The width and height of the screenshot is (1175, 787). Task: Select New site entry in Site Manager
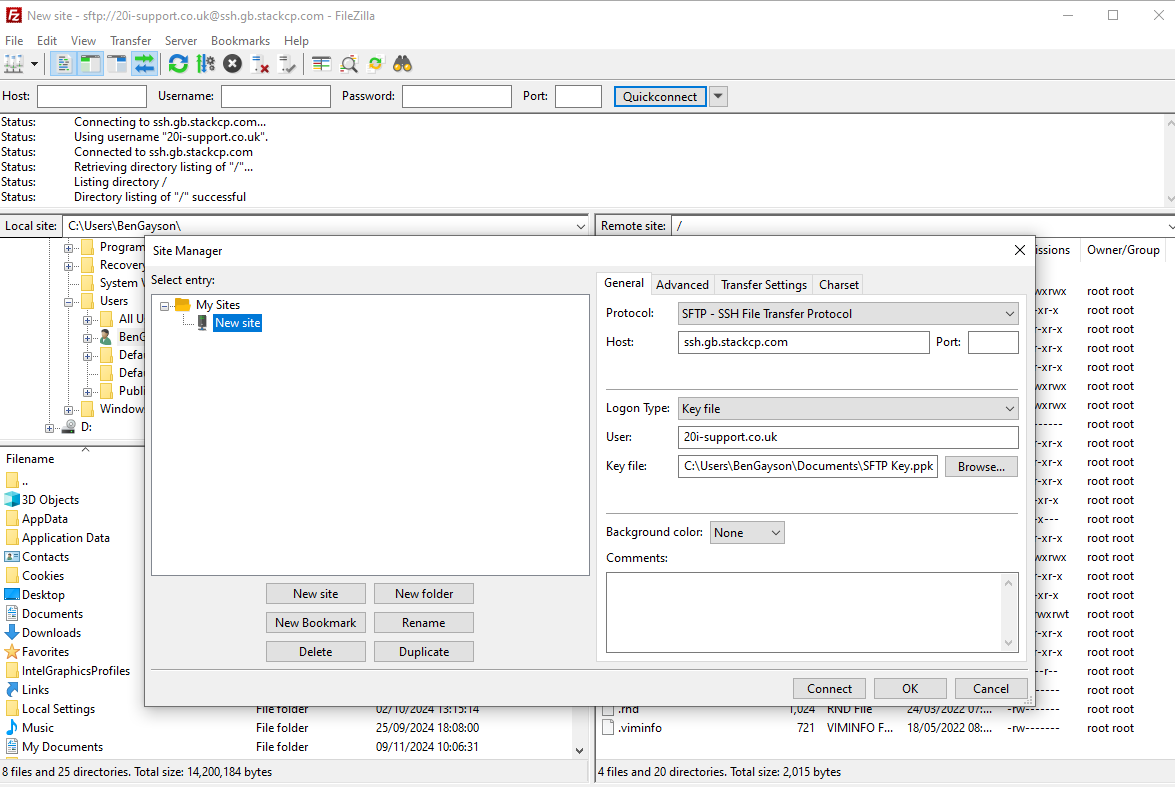(x=238, y=323)
